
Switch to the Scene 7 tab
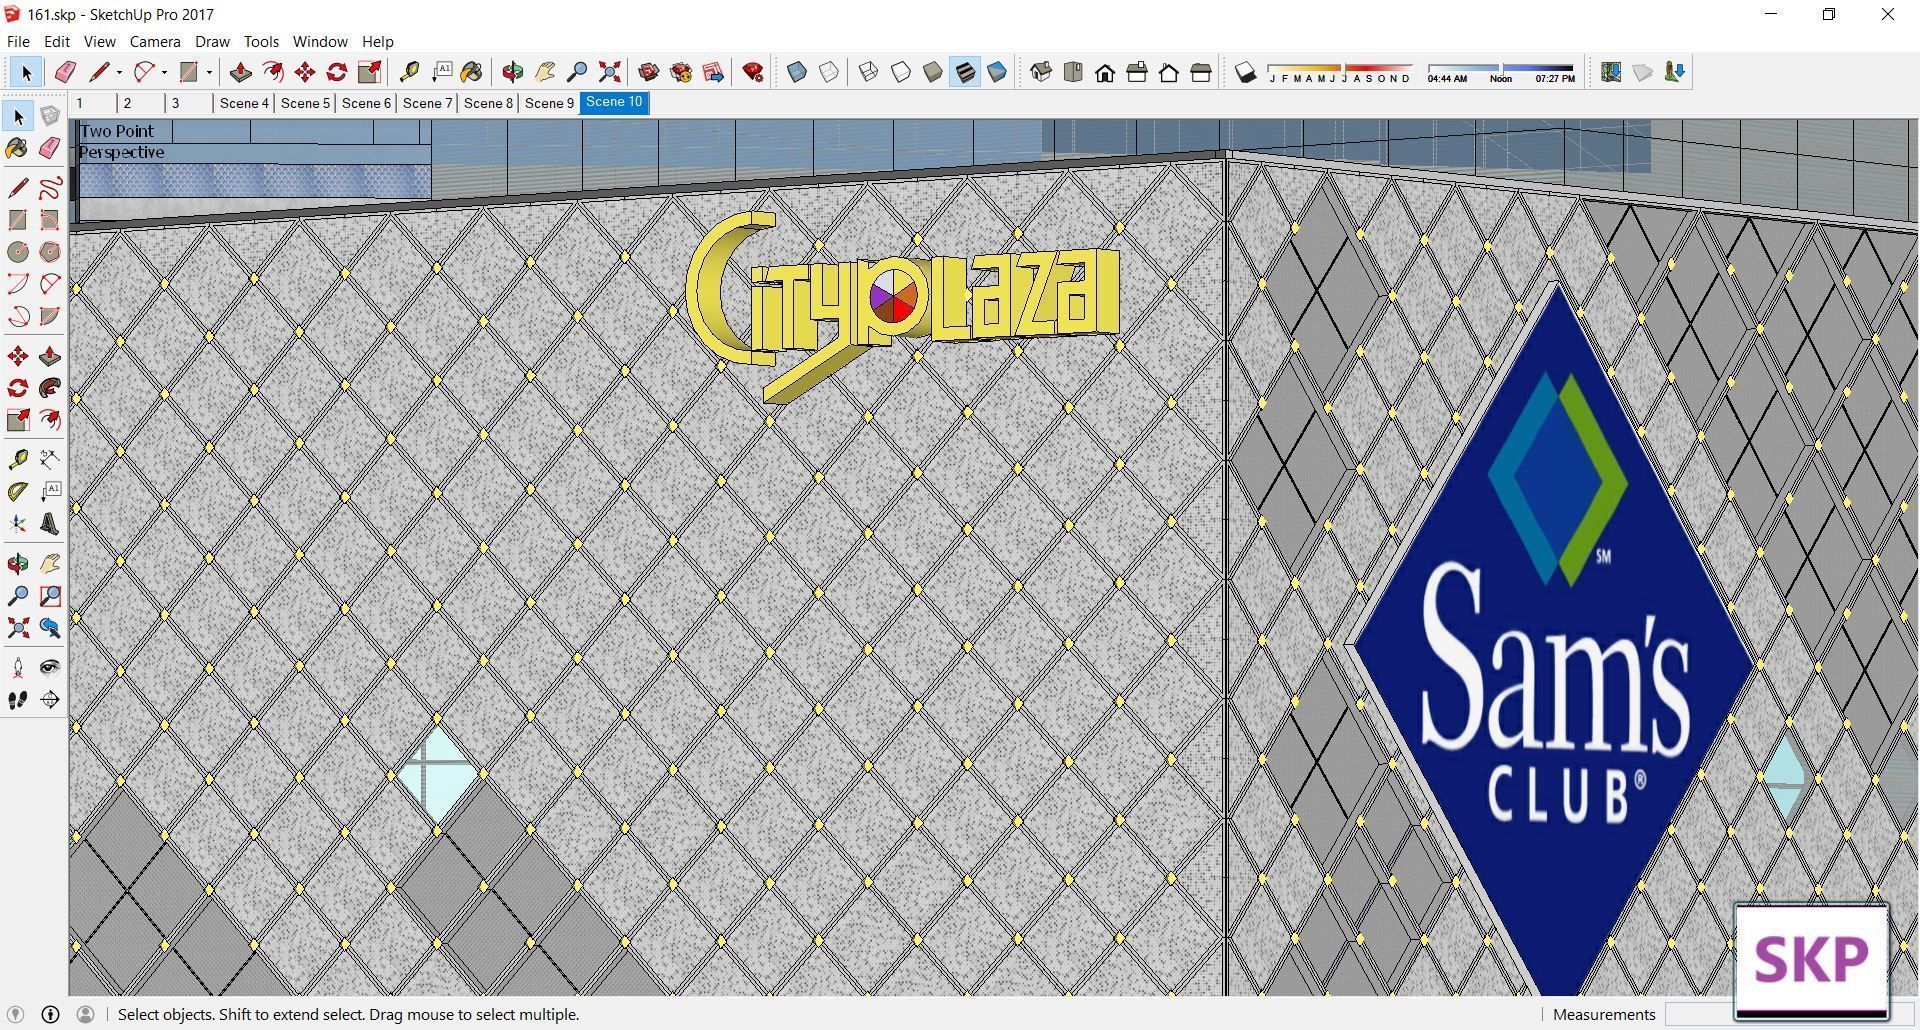[427, 103]
